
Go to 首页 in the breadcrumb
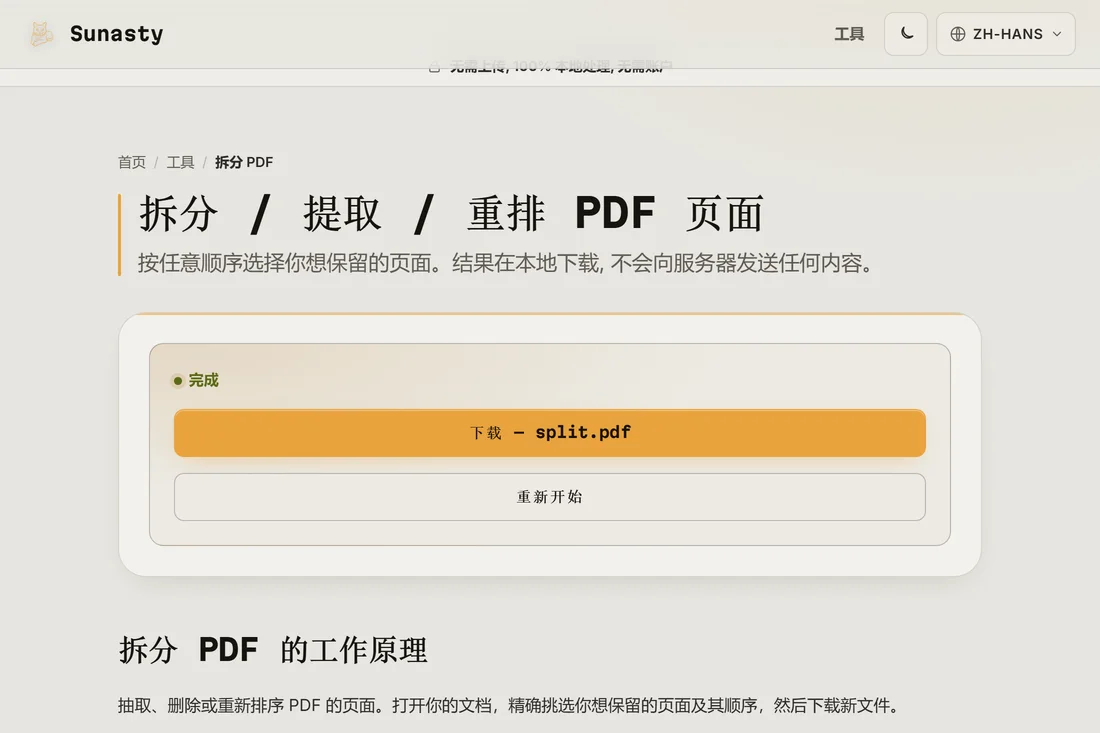pyautogui.click(x=132, y=162)
